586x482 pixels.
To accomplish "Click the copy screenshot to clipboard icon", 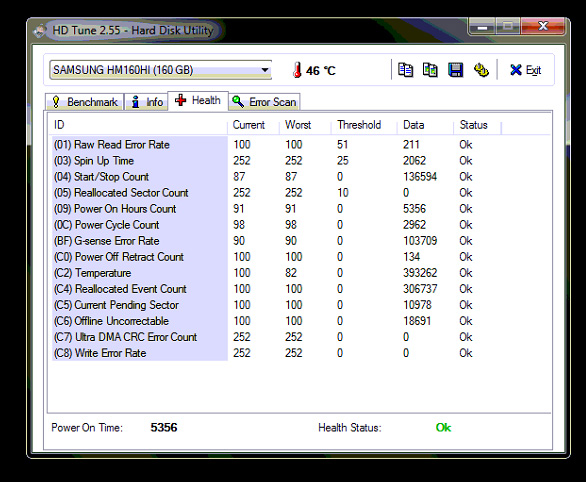I will tap(430, 70).
